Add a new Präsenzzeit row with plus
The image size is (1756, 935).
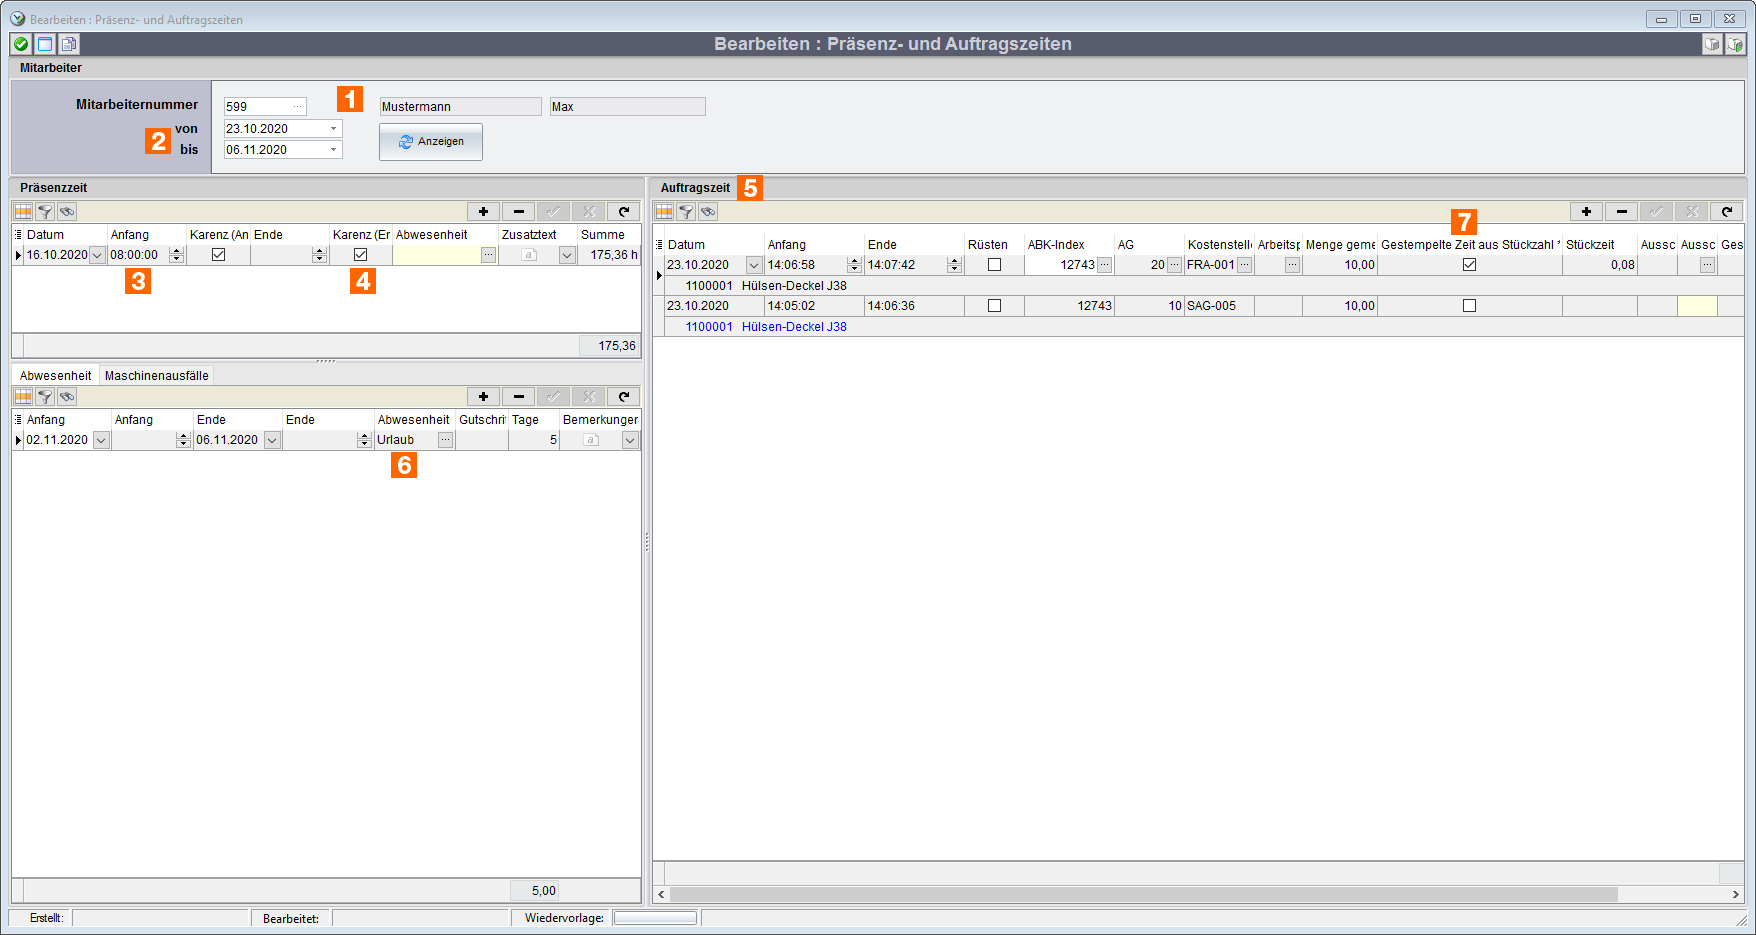pyautogui.click(x=483, y=212)
